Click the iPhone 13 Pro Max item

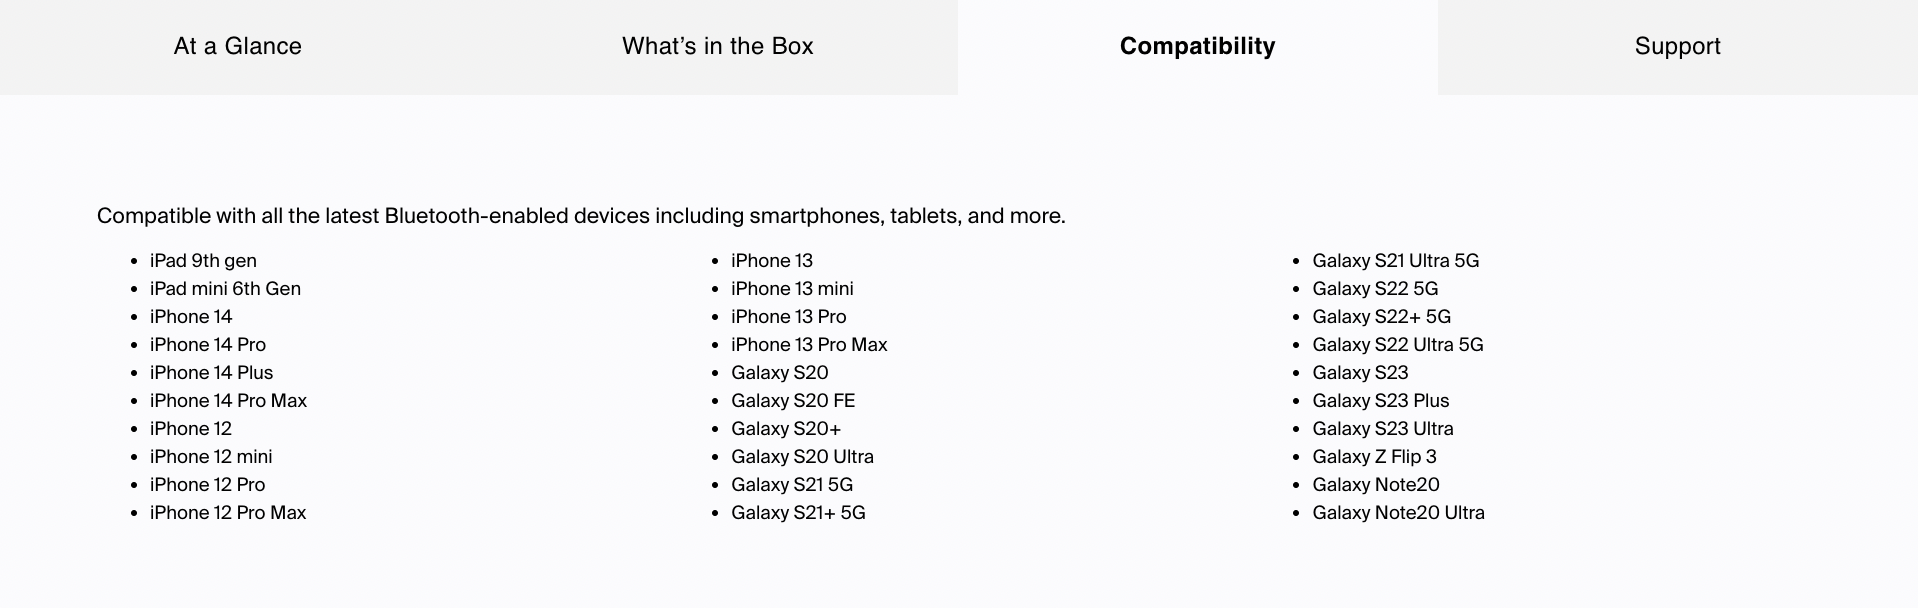(809, 345)
